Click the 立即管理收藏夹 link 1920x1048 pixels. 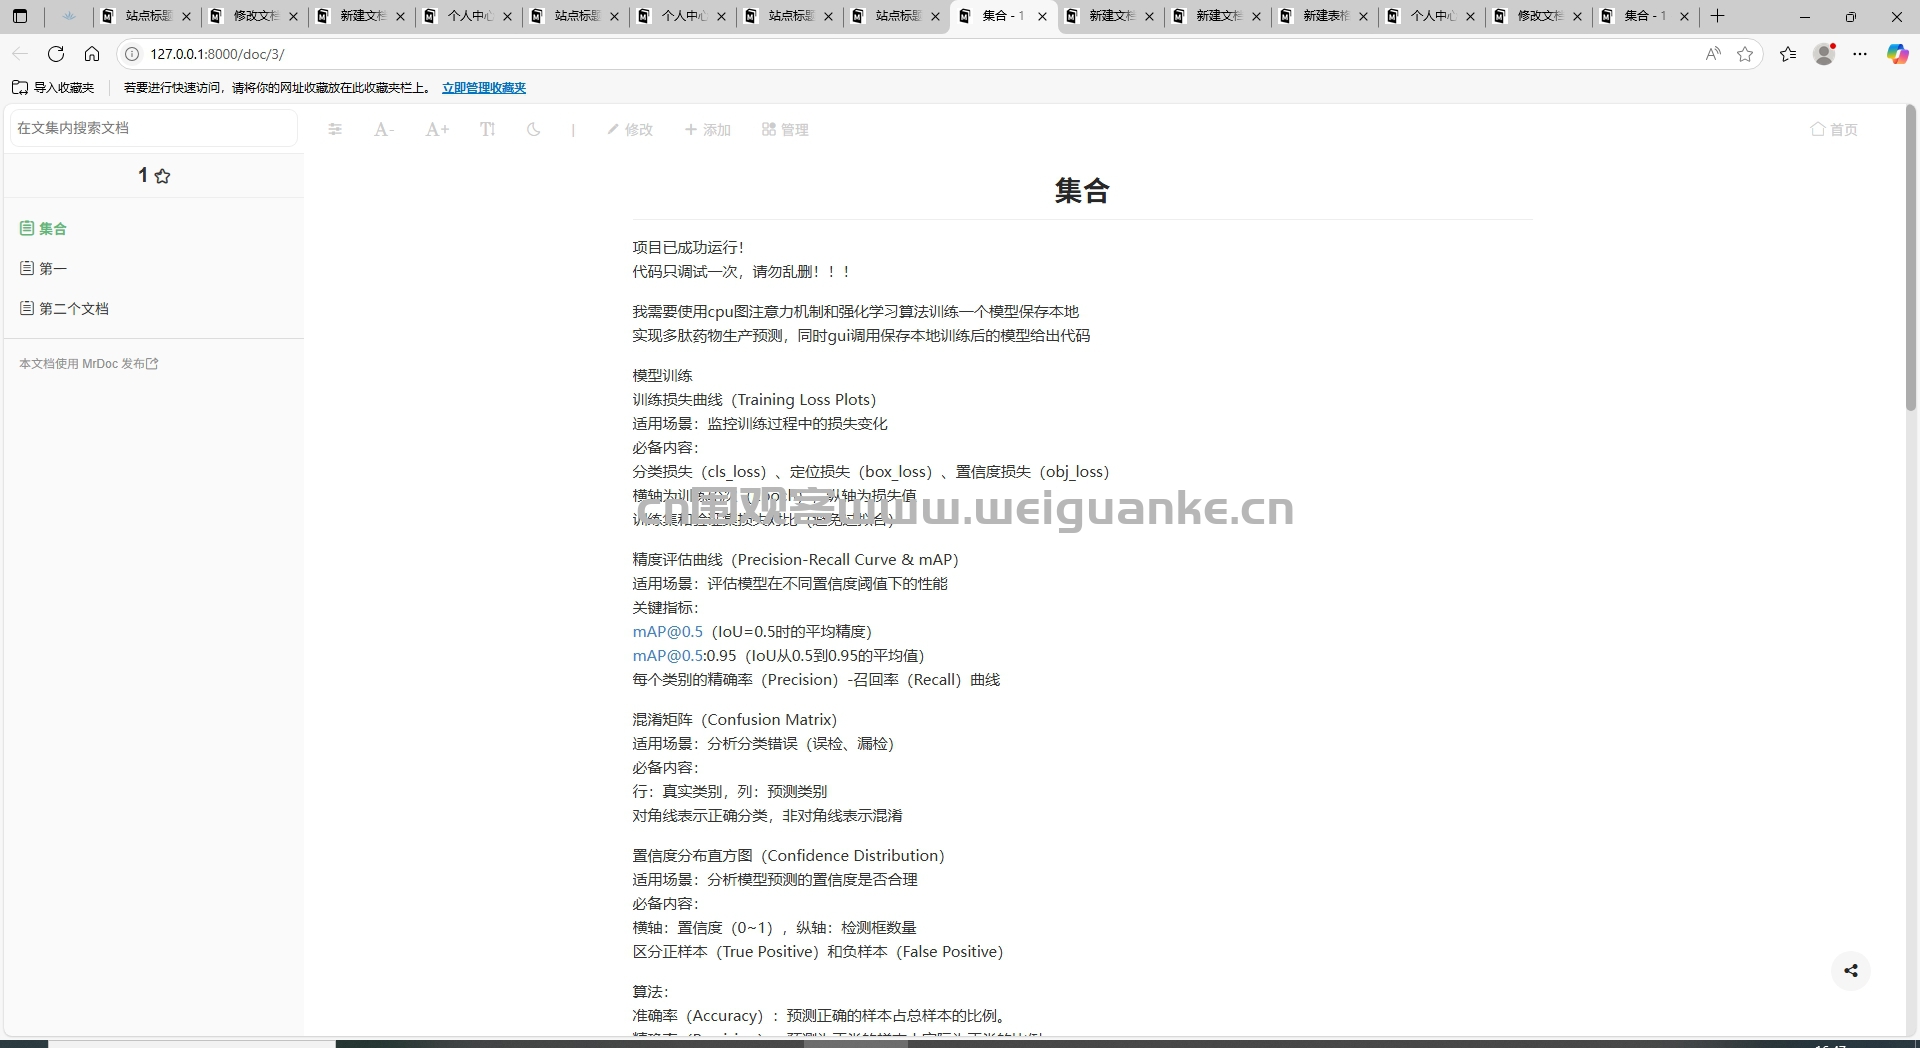point(484,88)
